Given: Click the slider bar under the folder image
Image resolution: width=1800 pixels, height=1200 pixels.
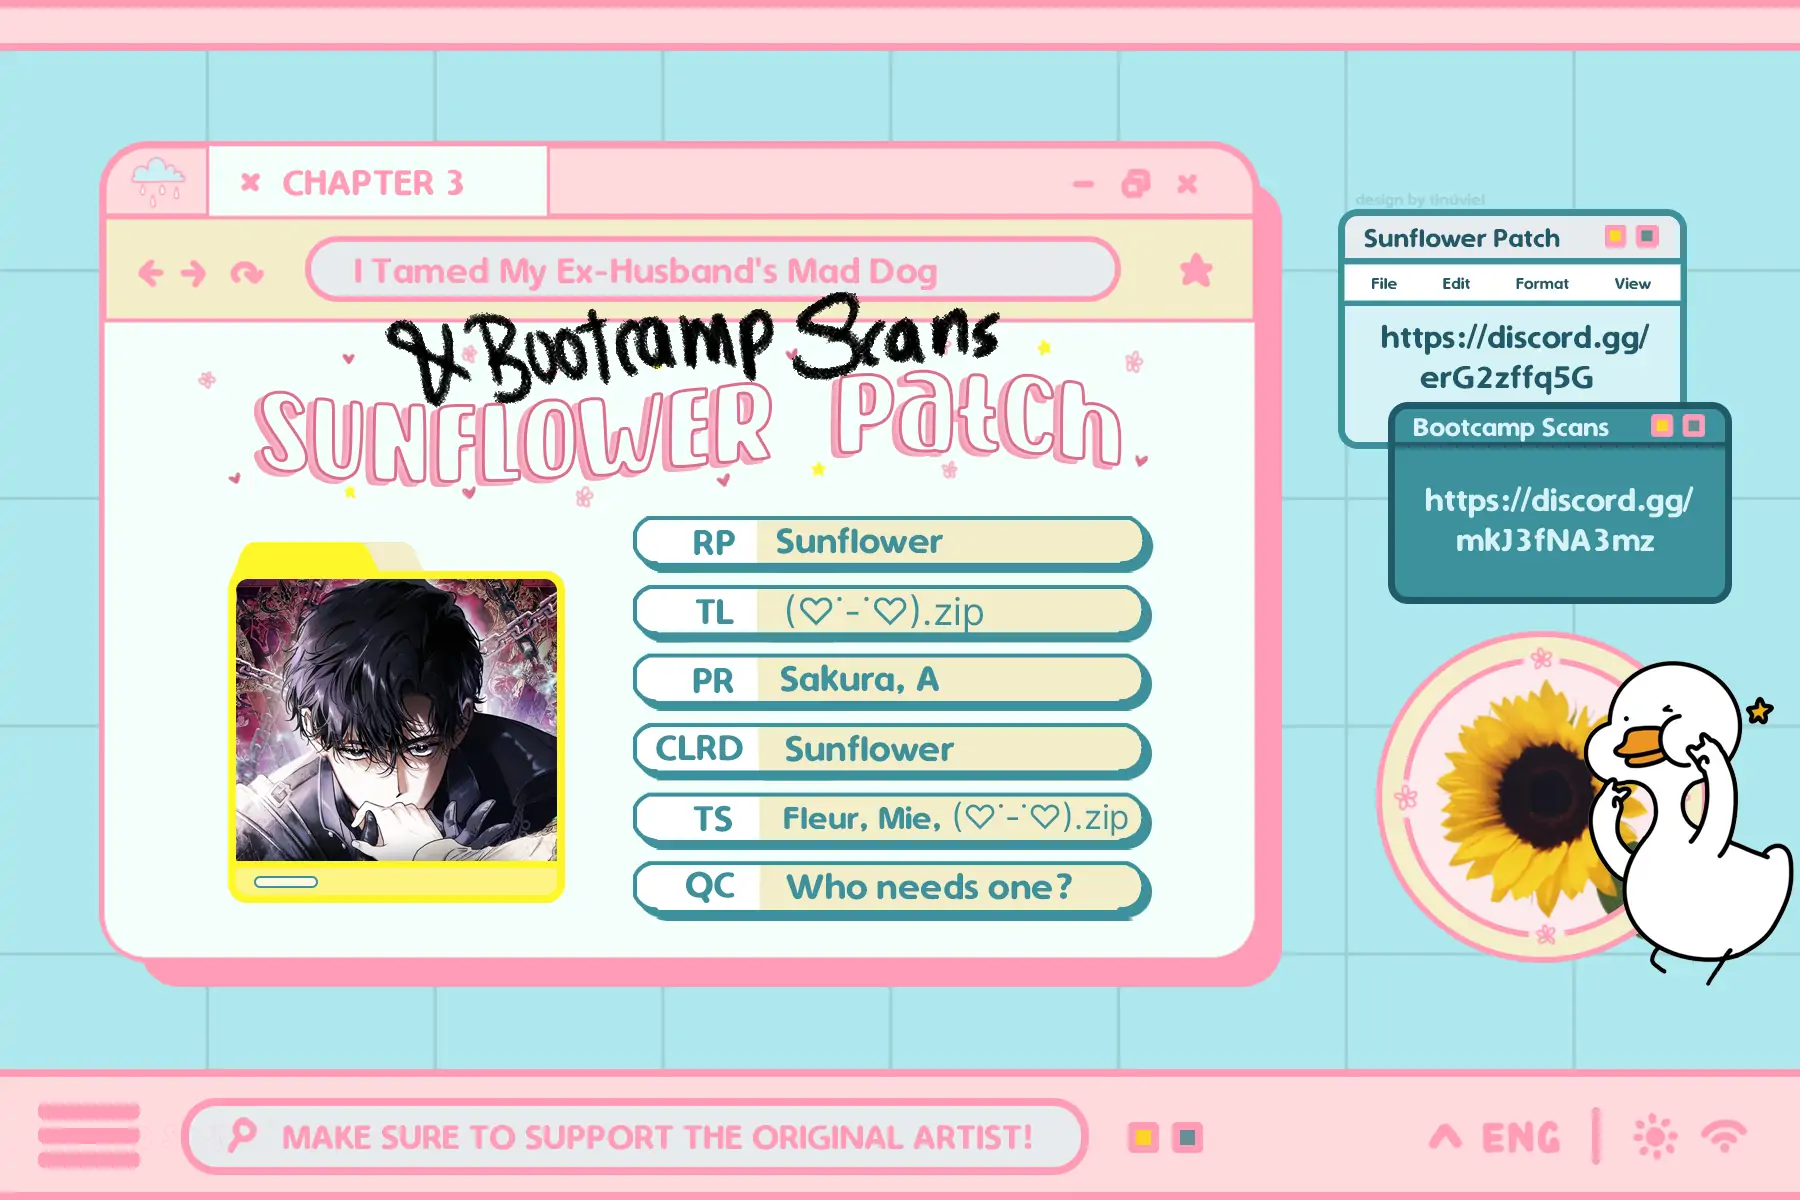Looking at the screenshot, I should pos(286,882).
